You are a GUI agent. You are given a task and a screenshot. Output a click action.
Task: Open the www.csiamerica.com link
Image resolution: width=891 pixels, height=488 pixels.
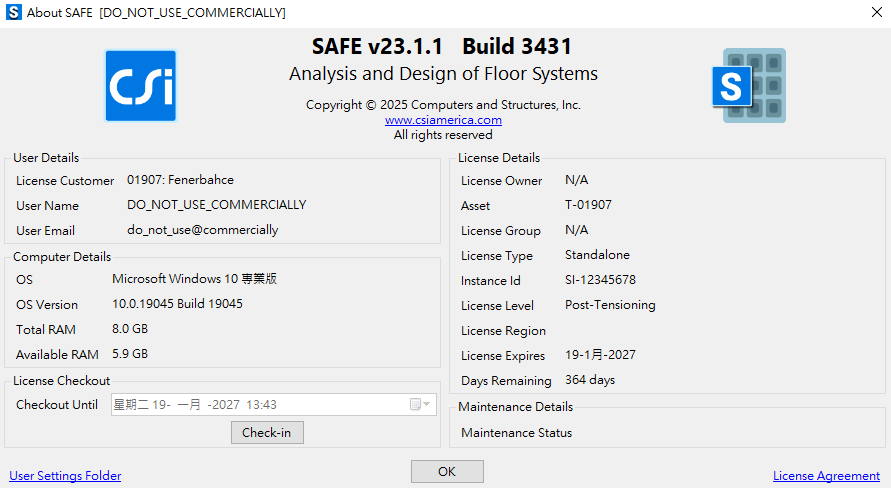(443, 120)
